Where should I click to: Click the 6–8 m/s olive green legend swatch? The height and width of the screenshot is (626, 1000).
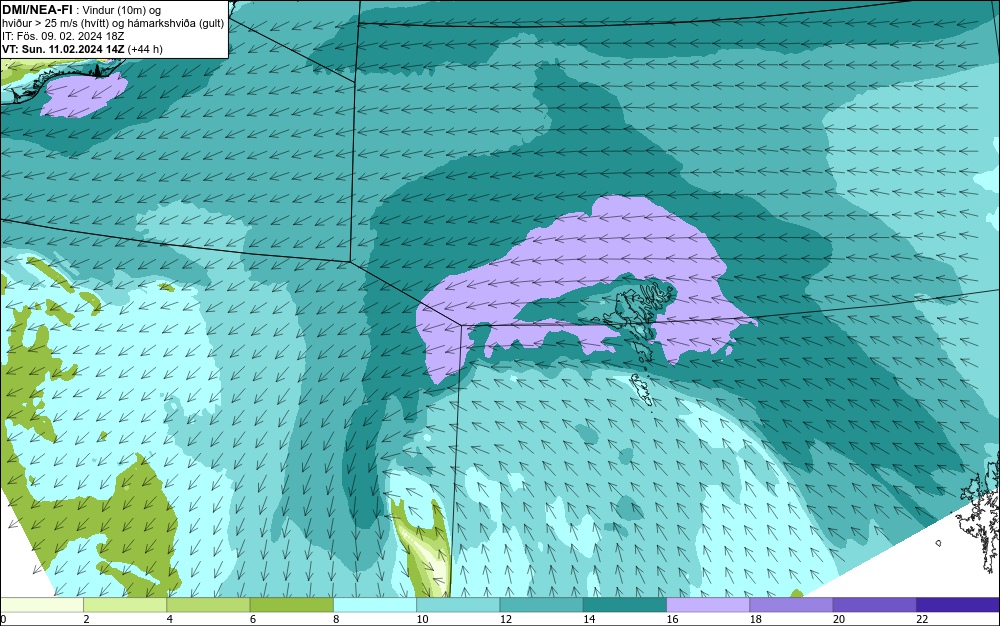pyautogui.click(x=291, y=605)
